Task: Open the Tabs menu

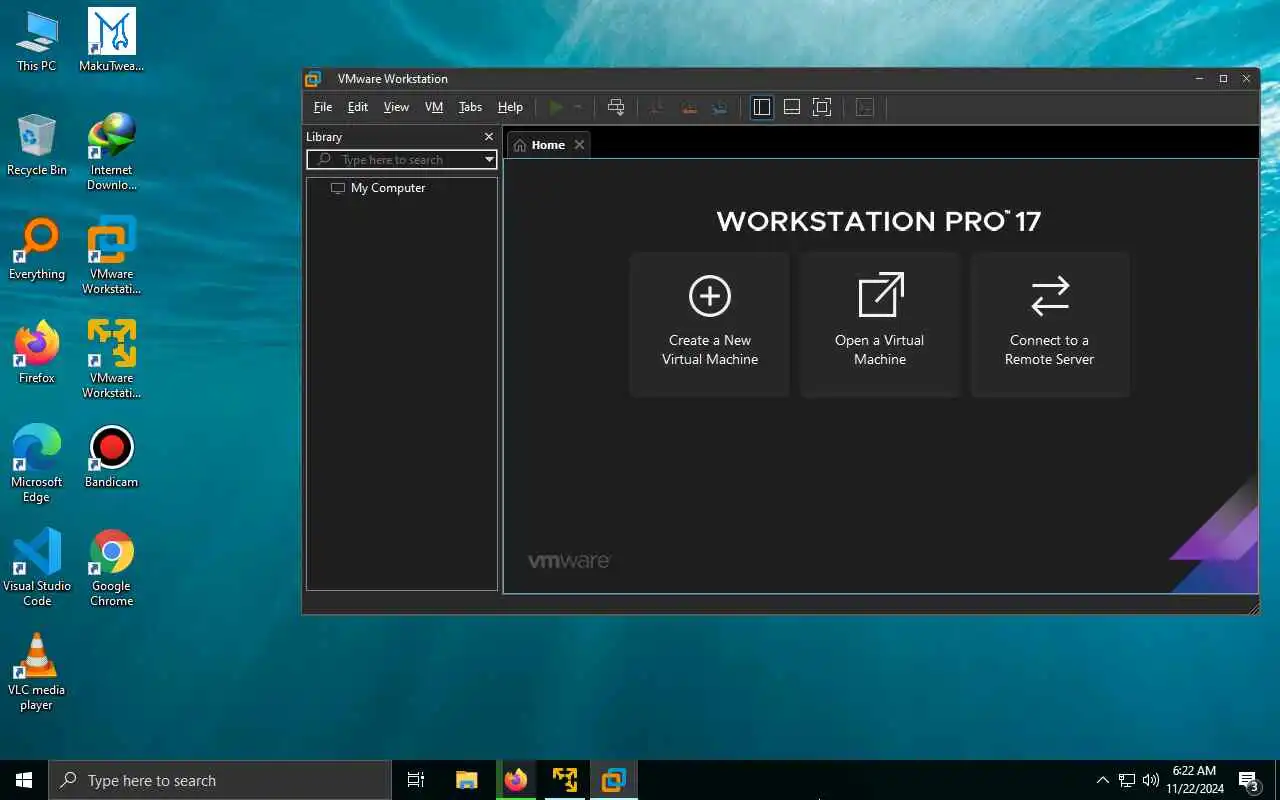Action: (470, 107)
